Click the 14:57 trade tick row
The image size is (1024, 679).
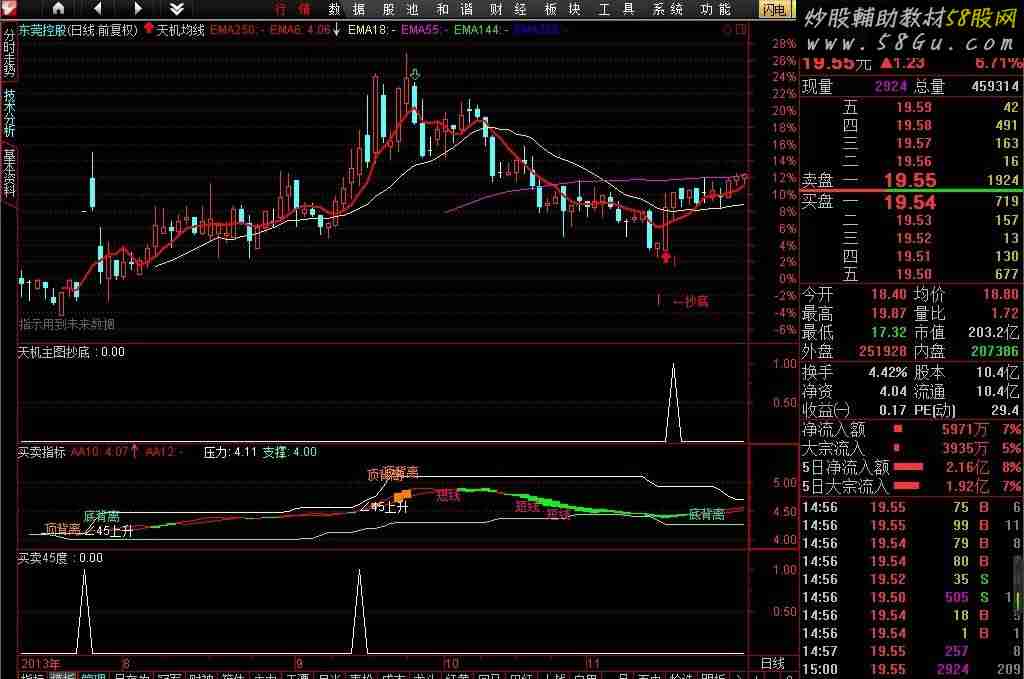912,651
